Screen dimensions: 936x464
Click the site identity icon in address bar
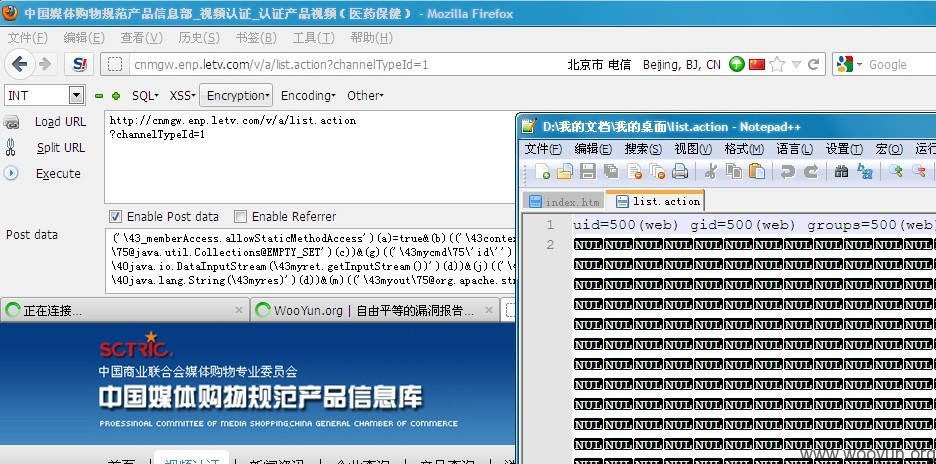click(x=115, y=64)
